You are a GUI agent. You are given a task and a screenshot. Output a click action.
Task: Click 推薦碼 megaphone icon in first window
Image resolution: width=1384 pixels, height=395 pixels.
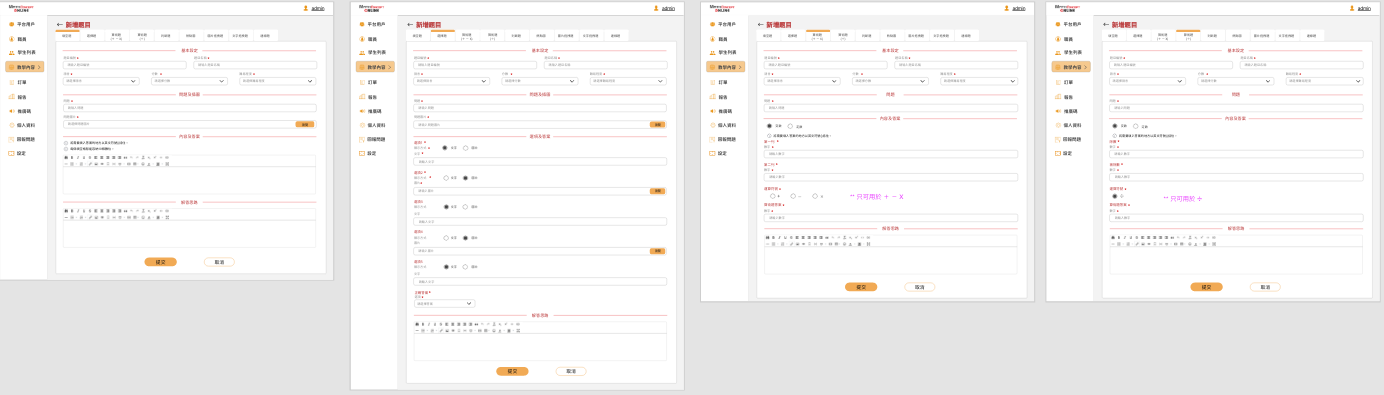12,111
